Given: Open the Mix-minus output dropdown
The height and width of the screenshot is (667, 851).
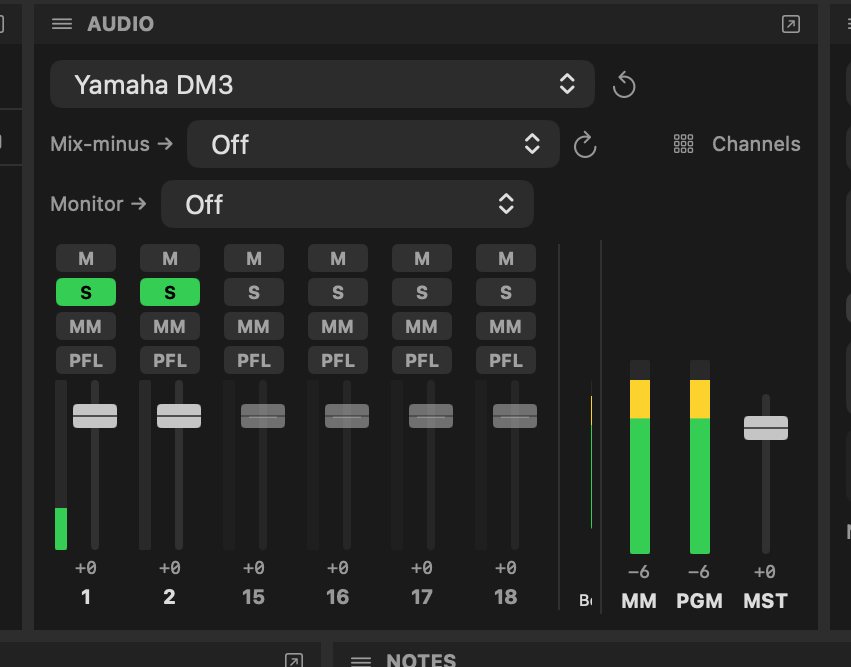Looking at the screenshot, I should tap(373, 144).
